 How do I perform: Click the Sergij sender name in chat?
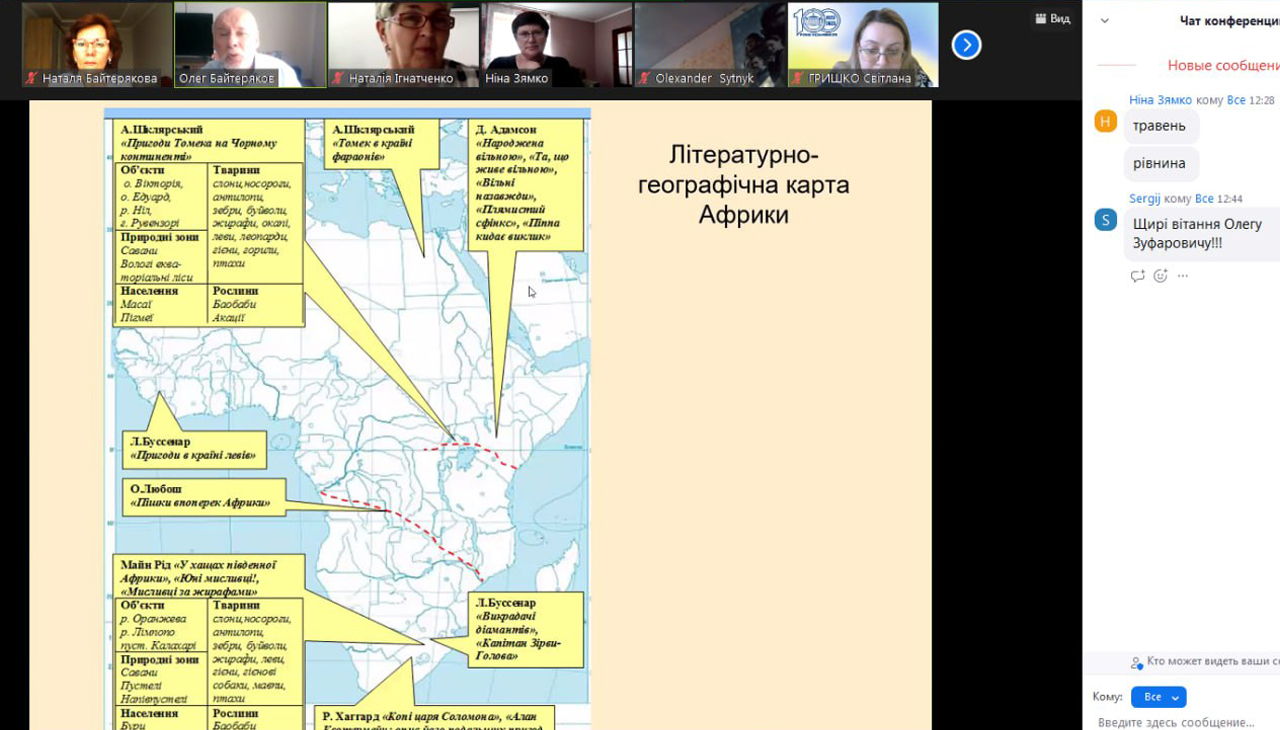1145,199
